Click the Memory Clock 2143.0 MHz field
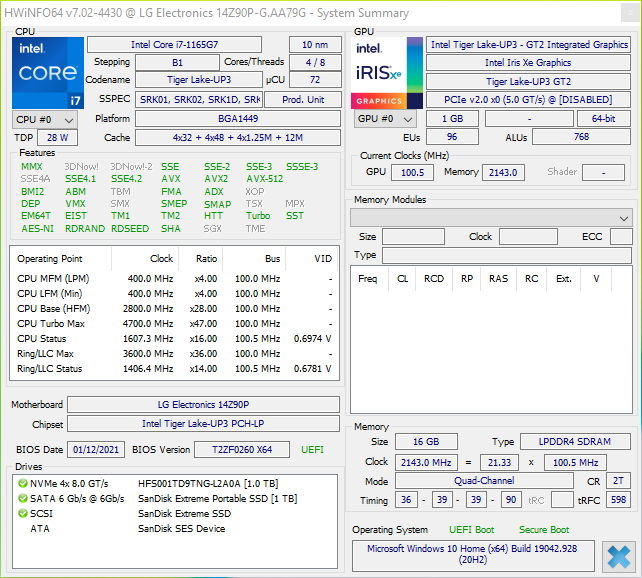This screenshot has height=578, width=642. 426,463
